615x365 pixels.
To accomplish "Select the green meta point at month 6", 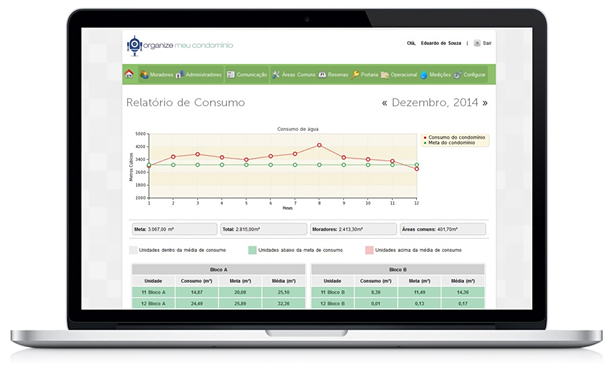I will click(271, 165).
